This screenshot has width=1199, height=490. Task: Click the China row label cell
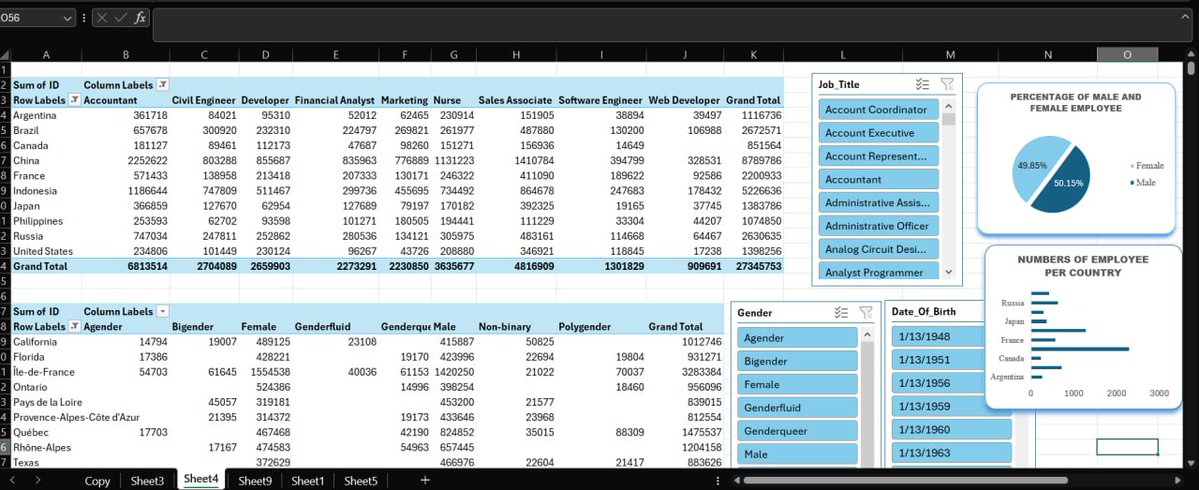click(46, 161)
